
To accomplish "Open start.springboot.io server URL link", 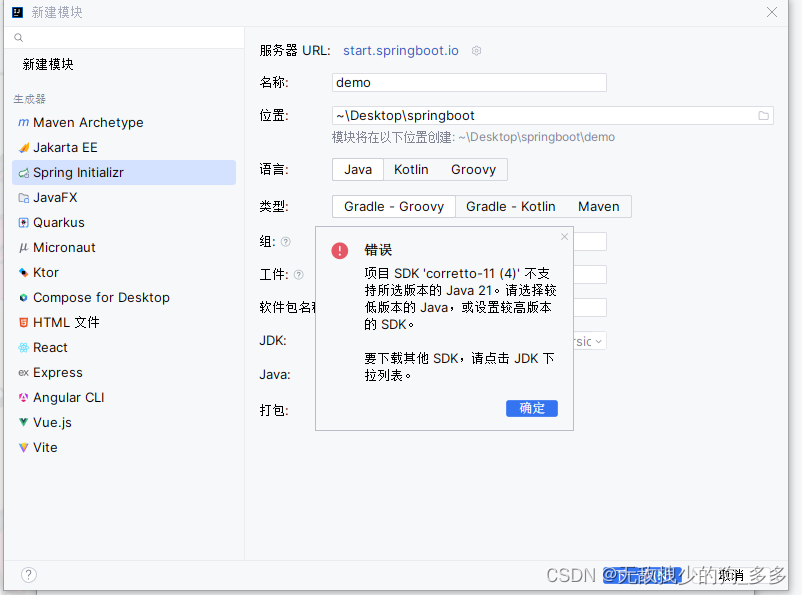I will click(400, 51).
